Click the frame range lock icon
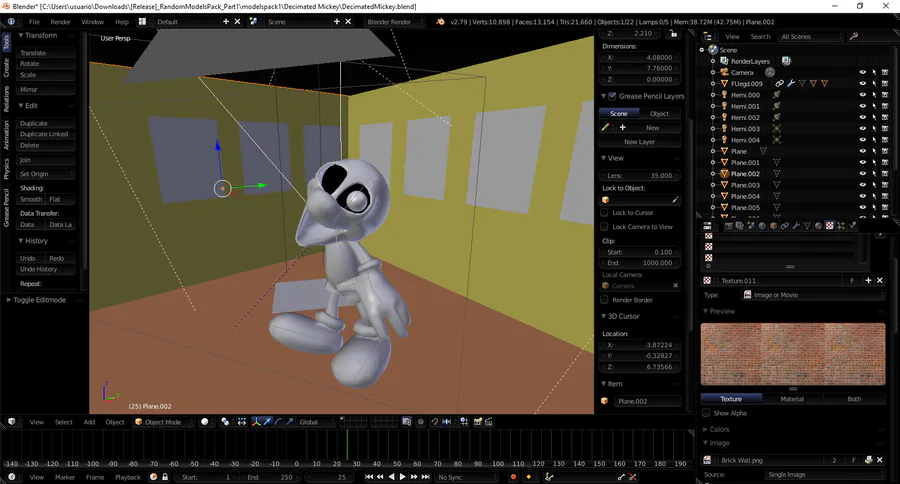The image size is (900, 484). [165, 477]
